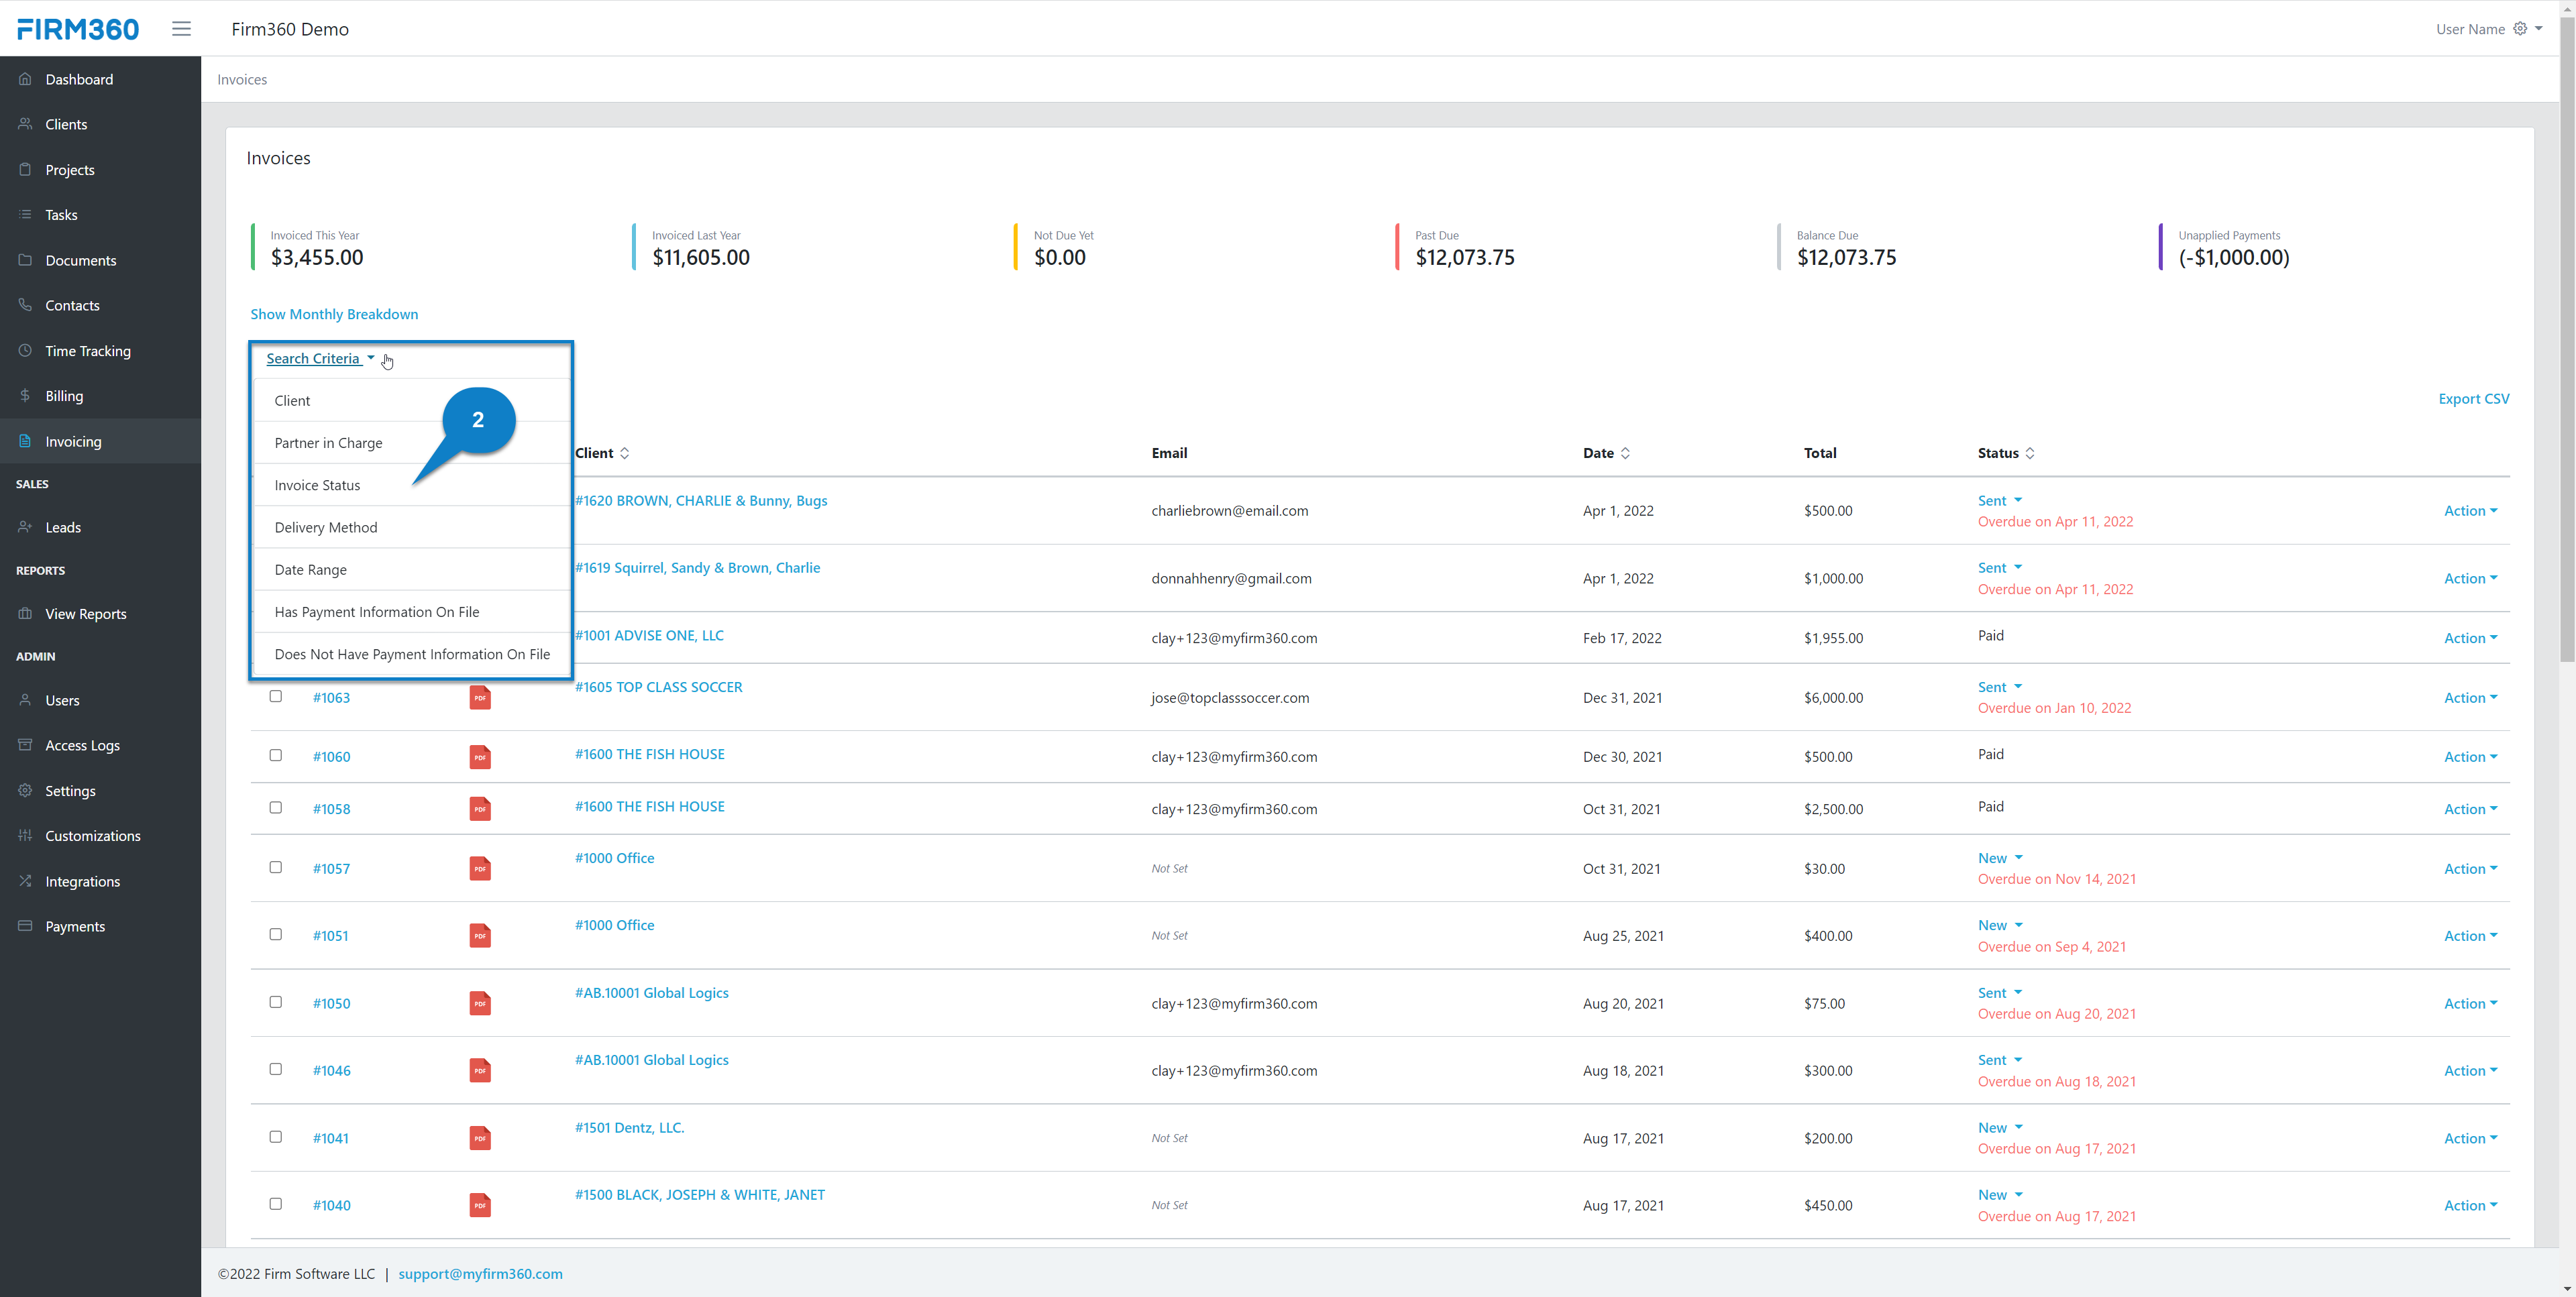Viewport: 2576px width, 1297px height.
Task: Select the checkbox beside invoice #1041
Action: coord(275,1137)
